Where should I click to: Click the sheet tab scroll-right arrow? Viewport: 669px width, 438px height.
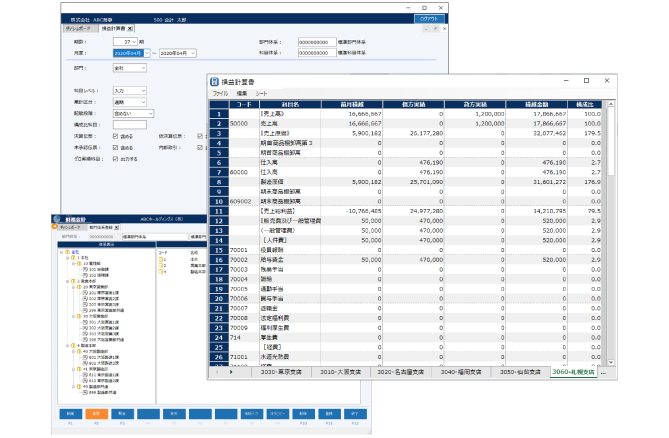pos(231,372)
